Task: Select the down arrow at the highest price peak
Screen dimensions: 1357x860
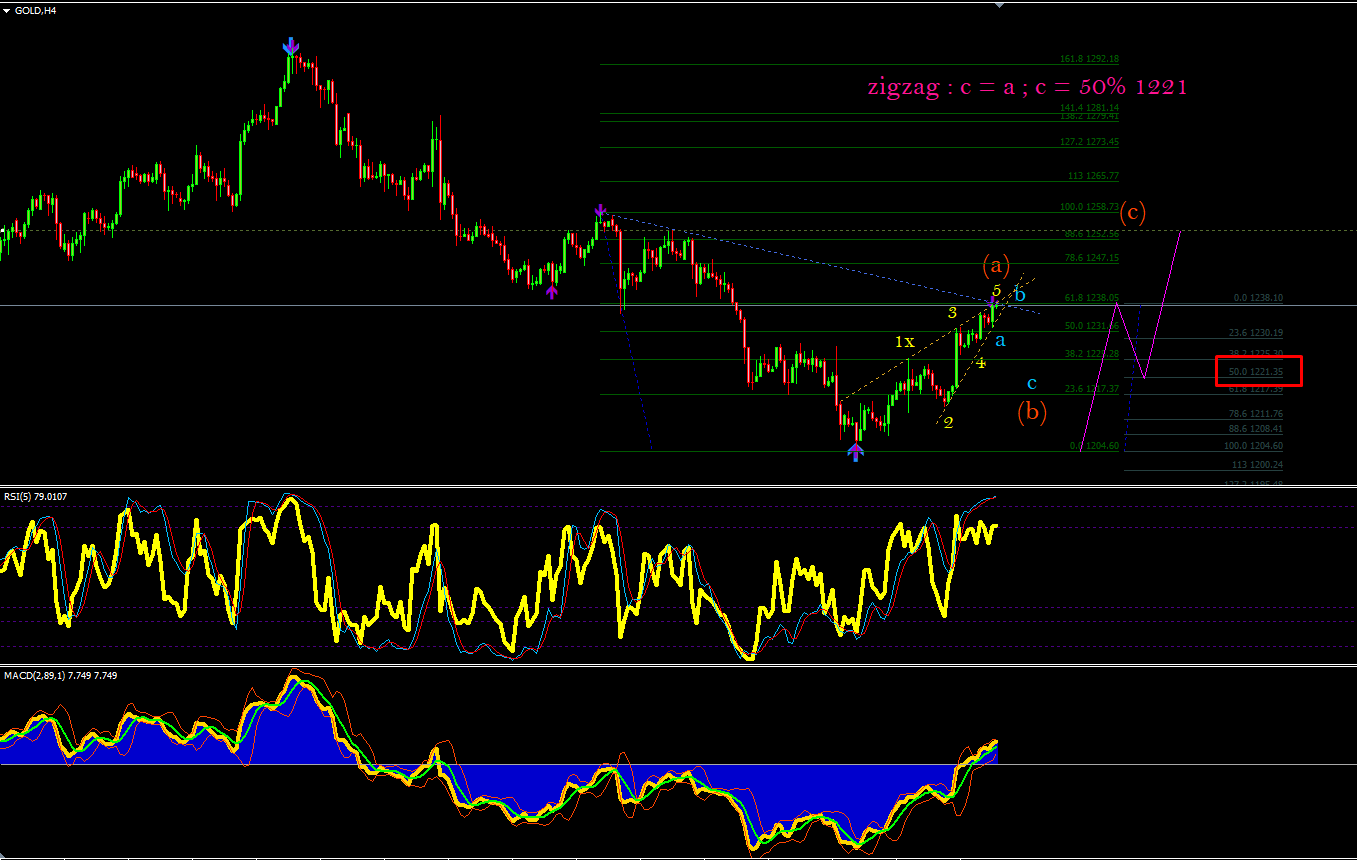Action: [x=290, y=46]
